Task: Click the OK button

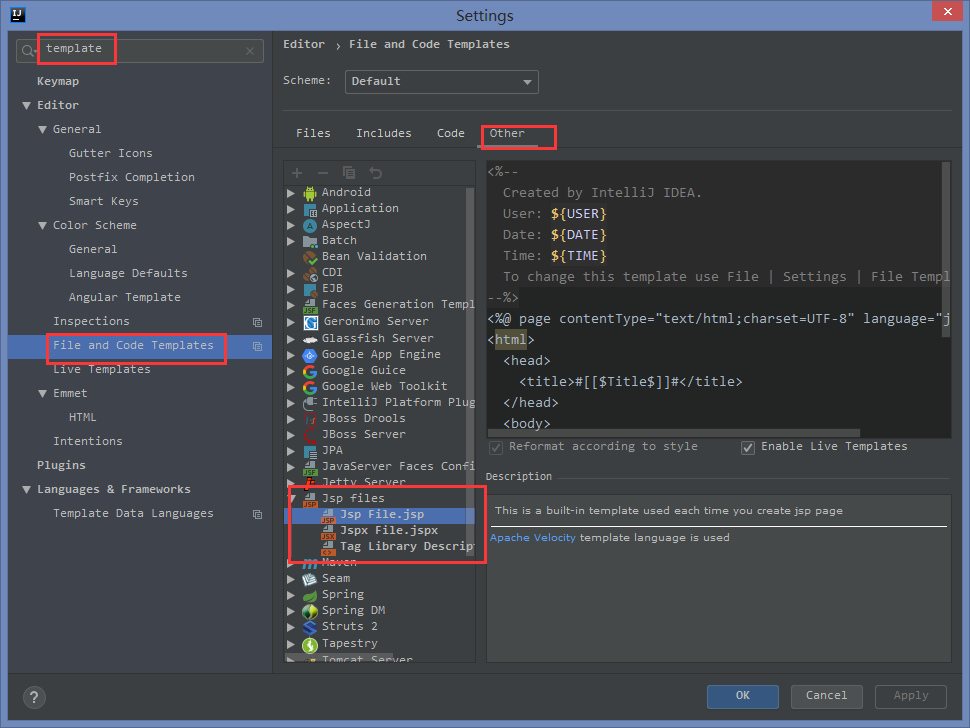Action: tap(742, 696)
